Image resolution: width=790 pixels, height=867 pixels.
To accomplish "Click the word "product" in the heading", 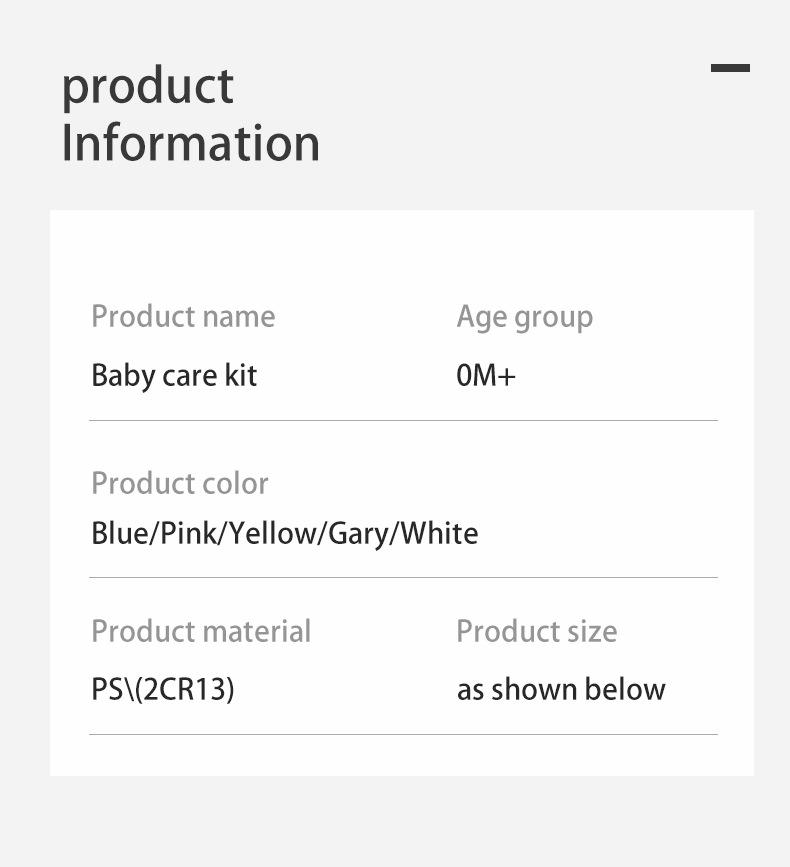I will click(147, 87).
